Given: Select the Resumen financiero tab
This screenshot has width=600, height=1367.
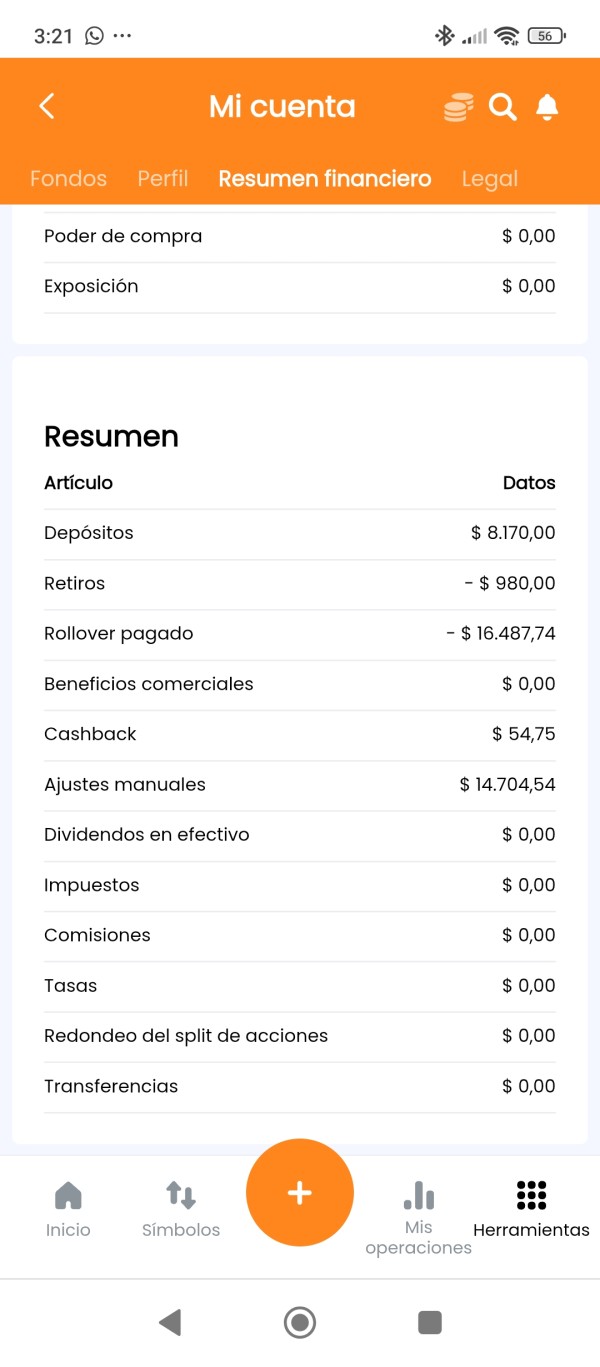Looking at the screenshot, I should pyautogui.click(x=325, y=179).
